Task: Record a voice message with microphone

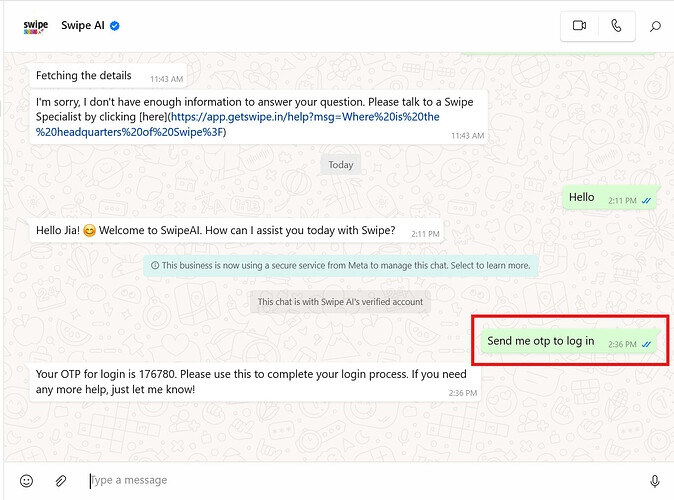Action: (x=654, y=481)
